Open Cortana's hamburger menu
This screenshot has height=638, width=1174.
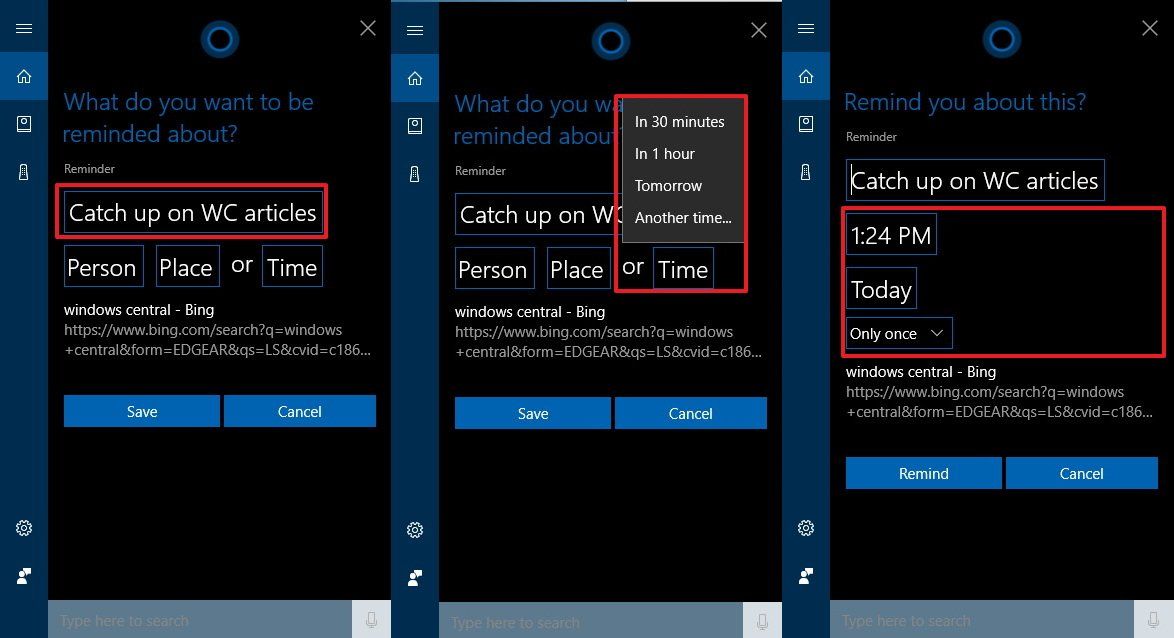[24, 27]
